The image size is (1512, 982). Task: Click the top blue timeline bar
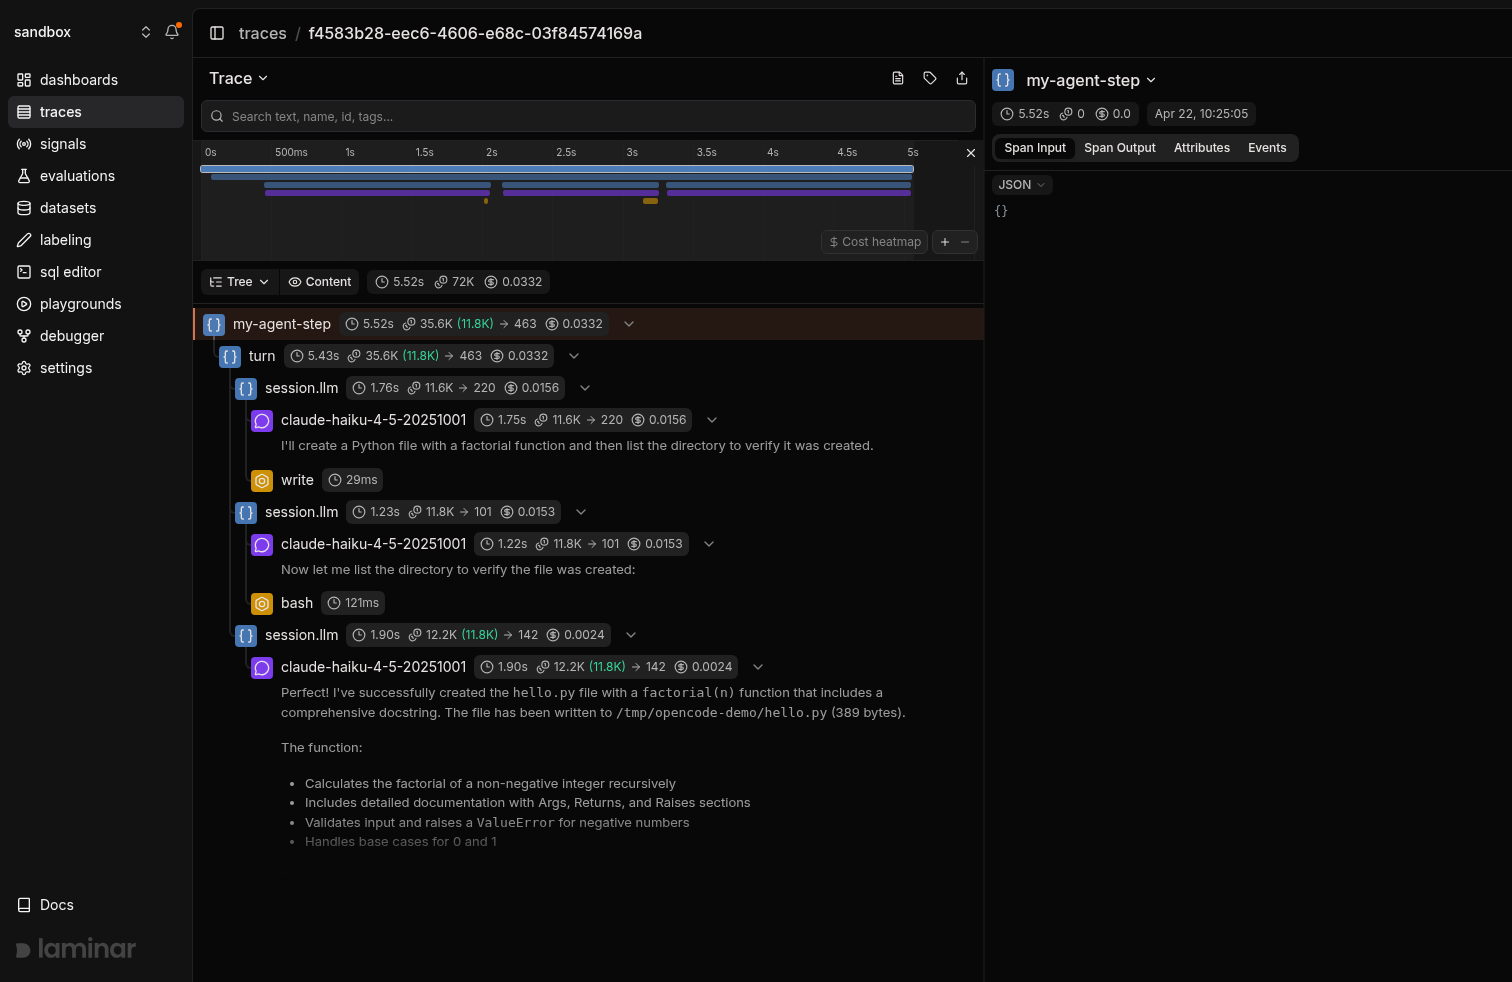[557, 169]
